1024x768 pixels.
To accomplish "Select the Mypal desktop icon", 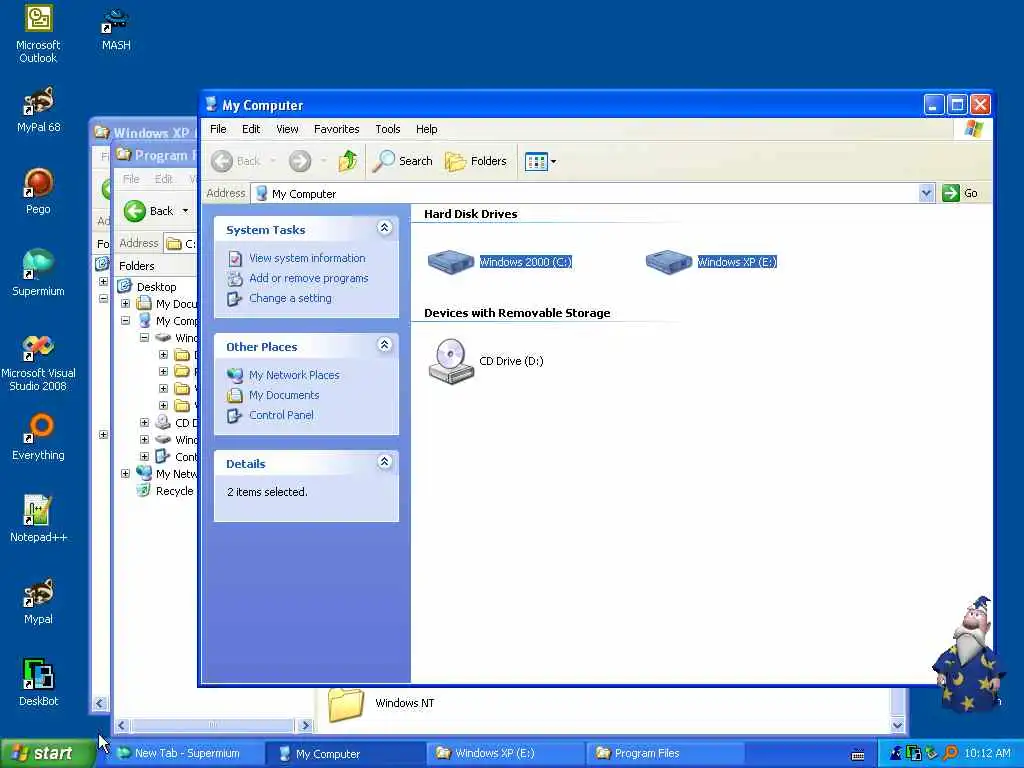I will [x=38, y=601].
